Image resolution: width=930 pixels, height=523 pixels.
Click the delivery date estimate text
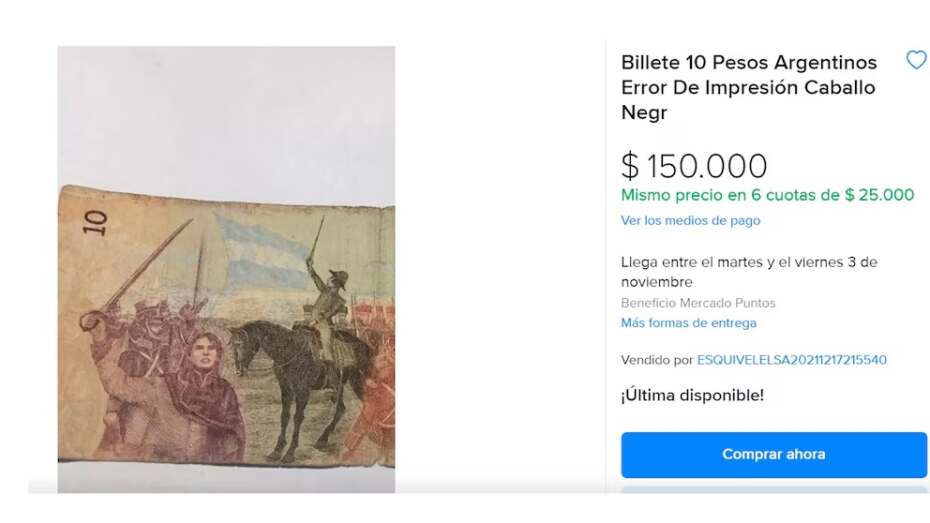pos(749,272)
